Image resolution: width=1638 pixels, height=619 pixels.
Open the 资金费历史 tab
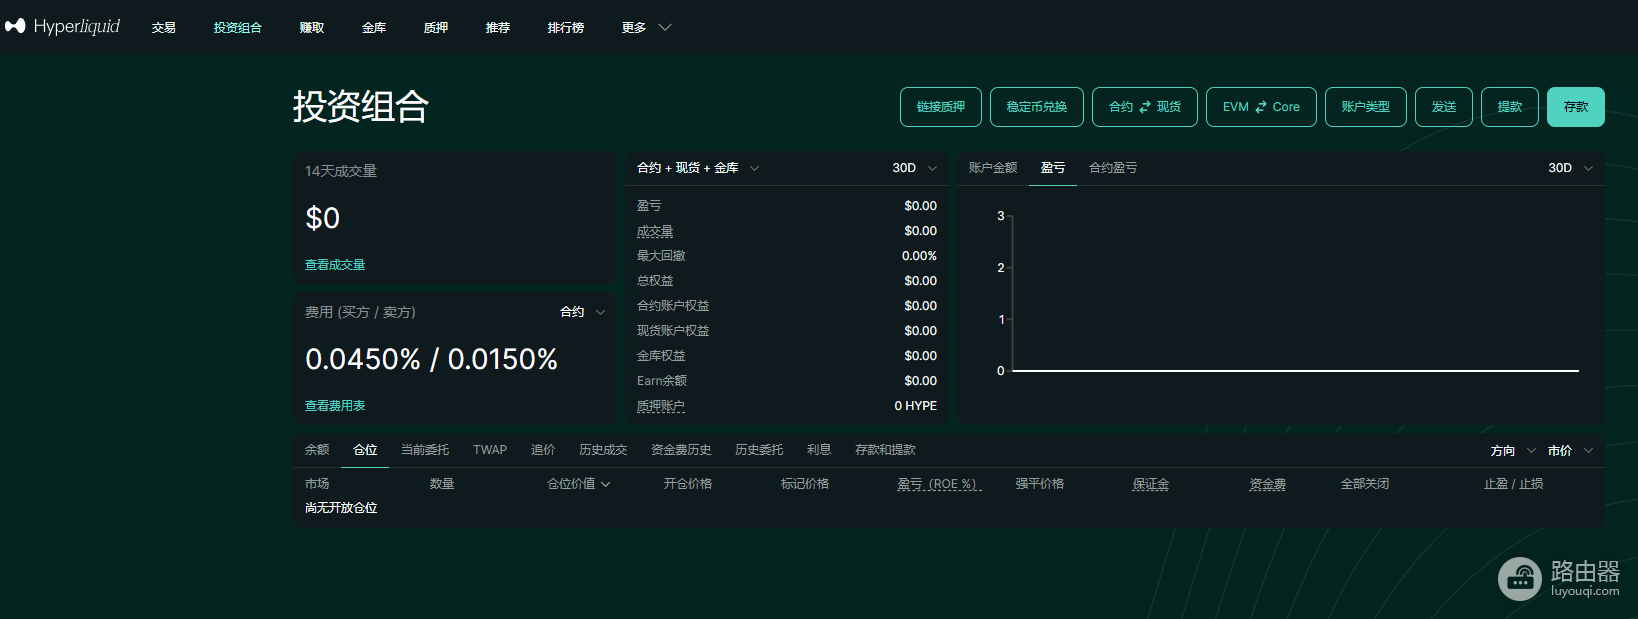[681, 450]
